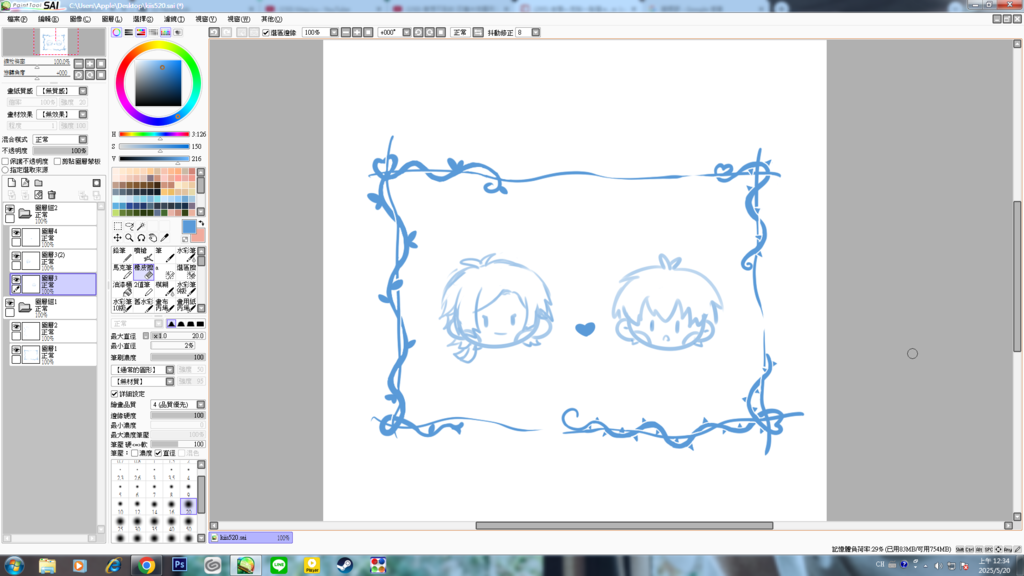Show the HSV slider panel
The height and width of the screenshot is (576, 1024).
click(141, 32)
